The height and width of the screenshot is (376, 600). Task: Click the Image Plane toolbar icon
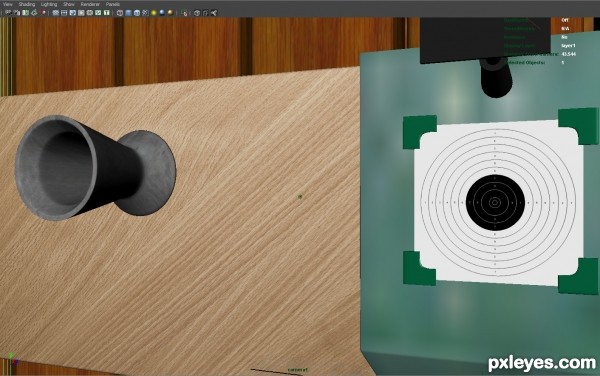coord(34,13)
